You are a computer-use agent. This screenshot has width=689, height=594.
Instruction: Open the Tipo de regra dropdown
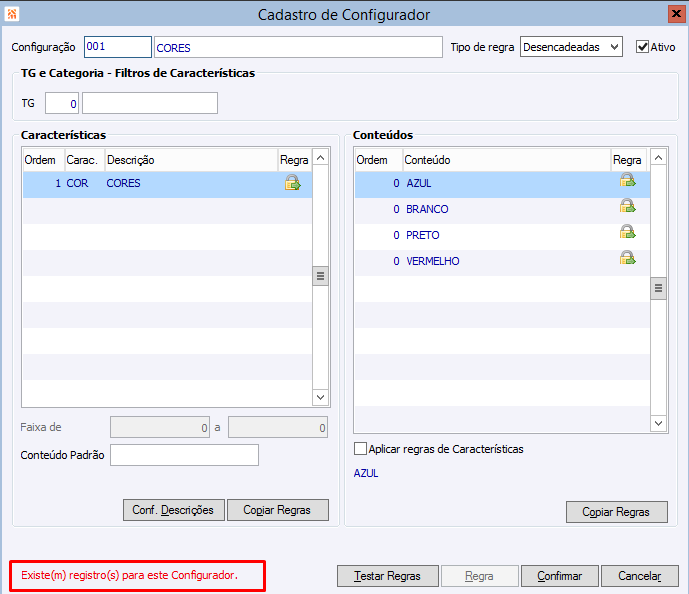tap(571, 47)
